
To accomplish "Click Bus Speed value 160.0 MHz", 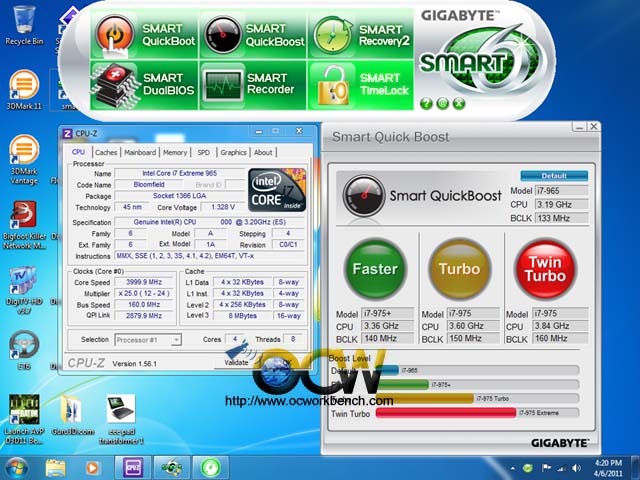I will (144, 304).
